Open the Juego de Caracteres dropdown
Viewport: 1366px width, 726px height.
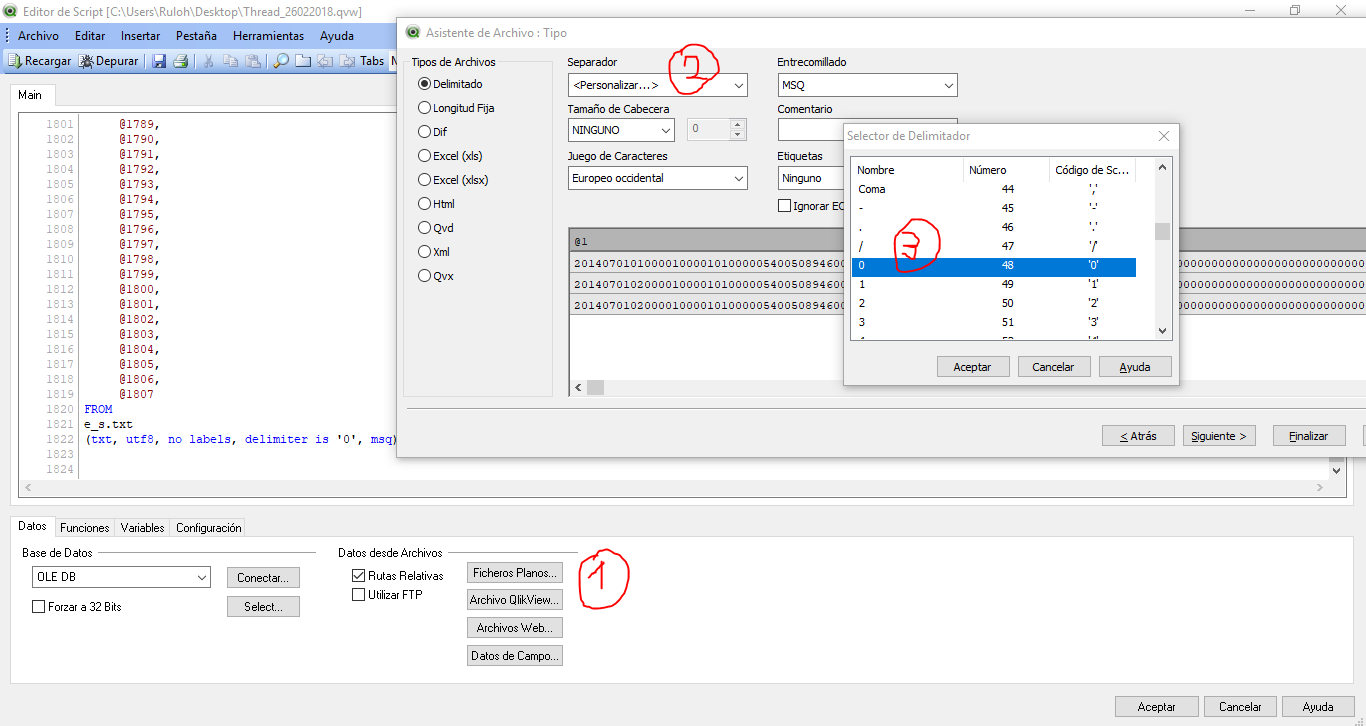pyautogui.click(x=658, y=178)
